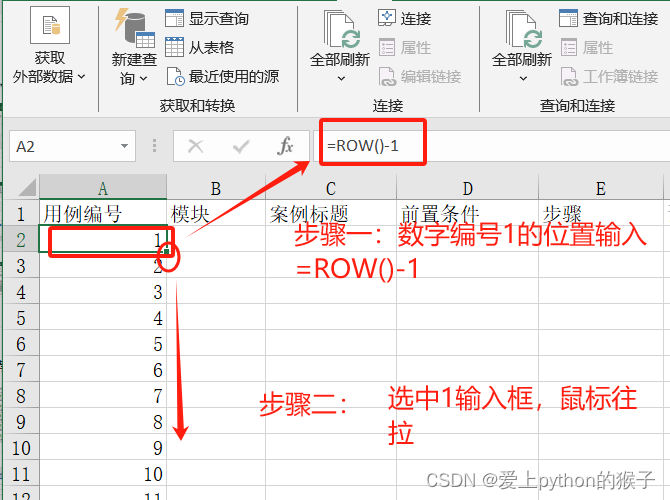Select row 5 header
The height and width of the screenshot is (500, 670).
click(21, 318)
